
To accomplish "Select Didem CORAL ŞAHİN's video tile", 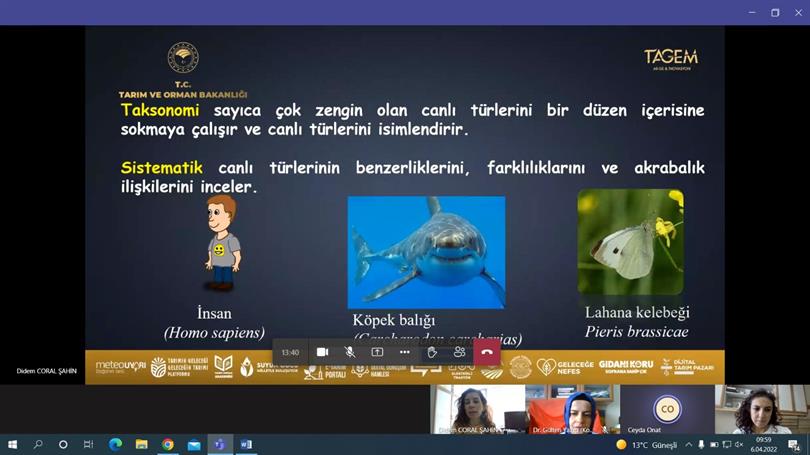I will point(477,410).
